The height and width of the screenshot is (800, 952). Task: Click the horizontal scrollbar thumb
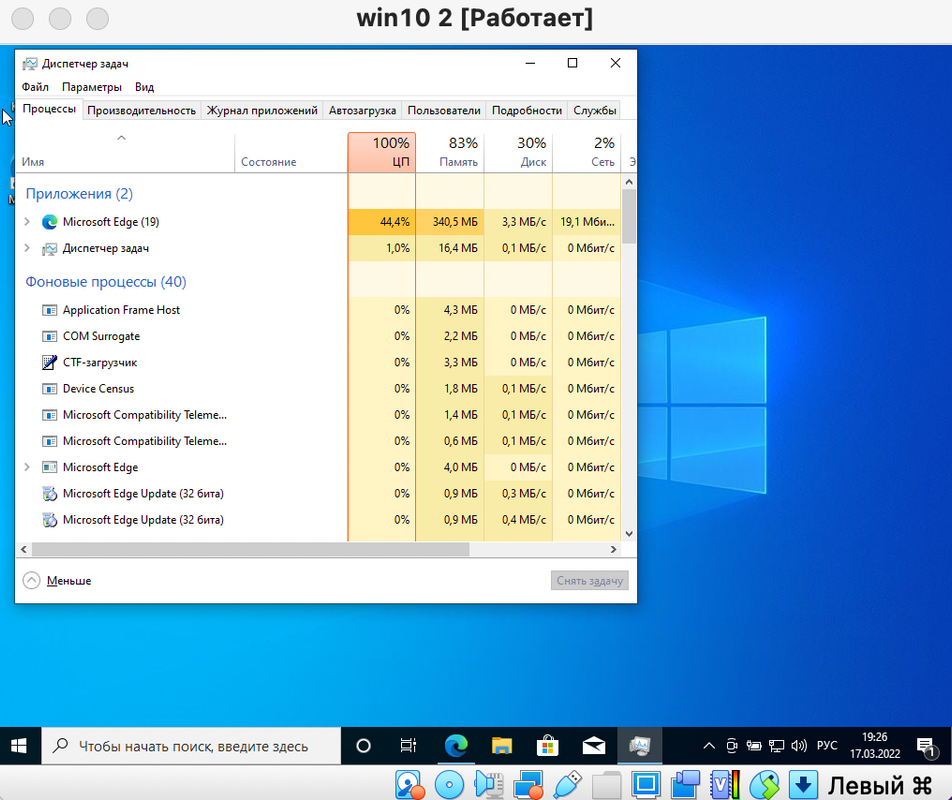pos(251,549)
